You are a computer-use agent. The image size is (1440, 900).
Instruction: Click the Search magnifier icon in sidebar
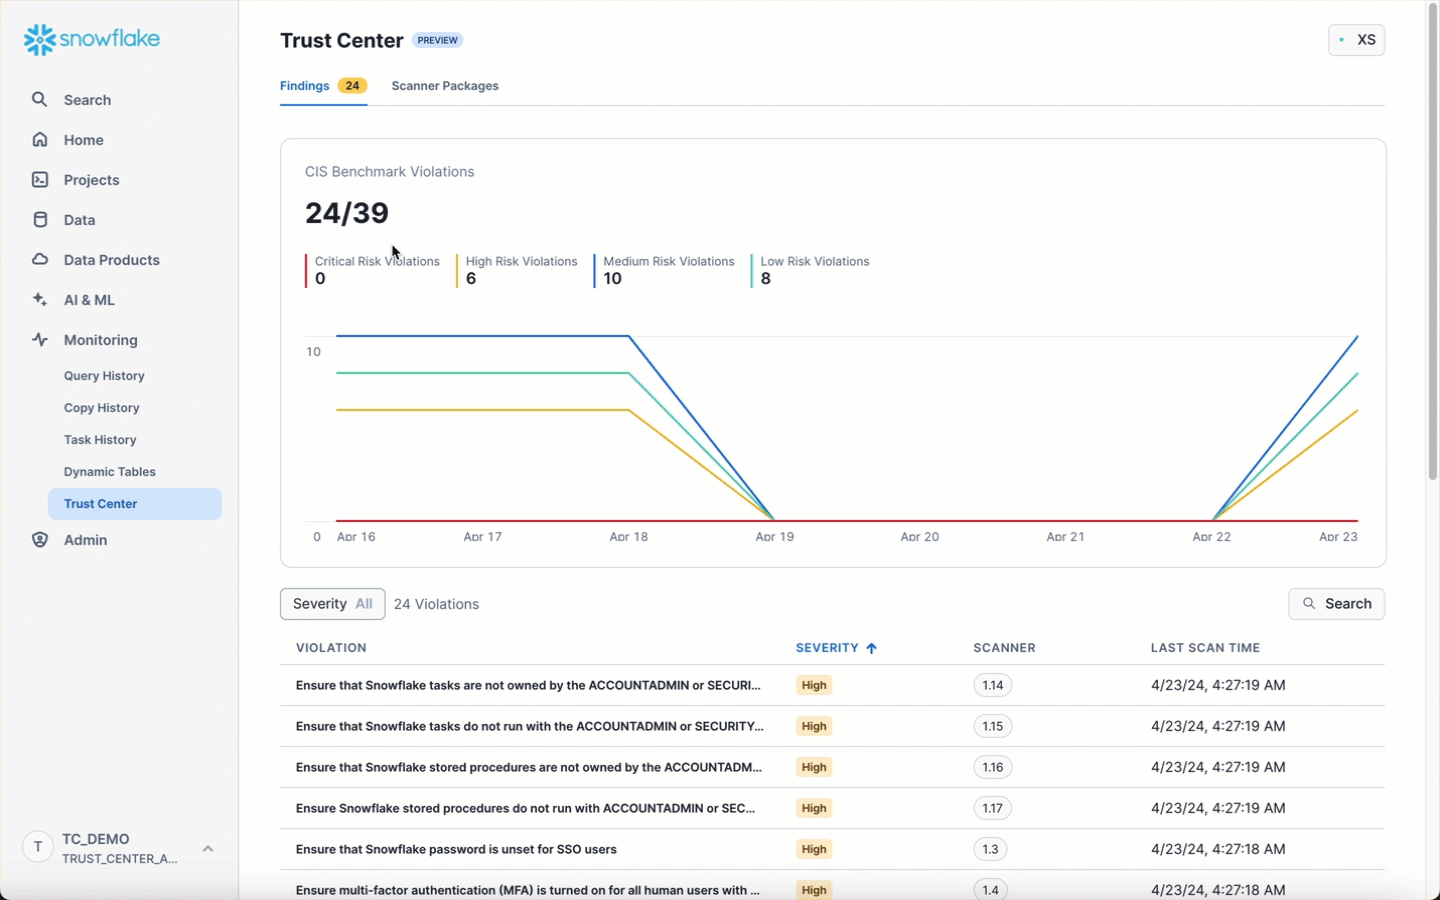pos(40,100)
